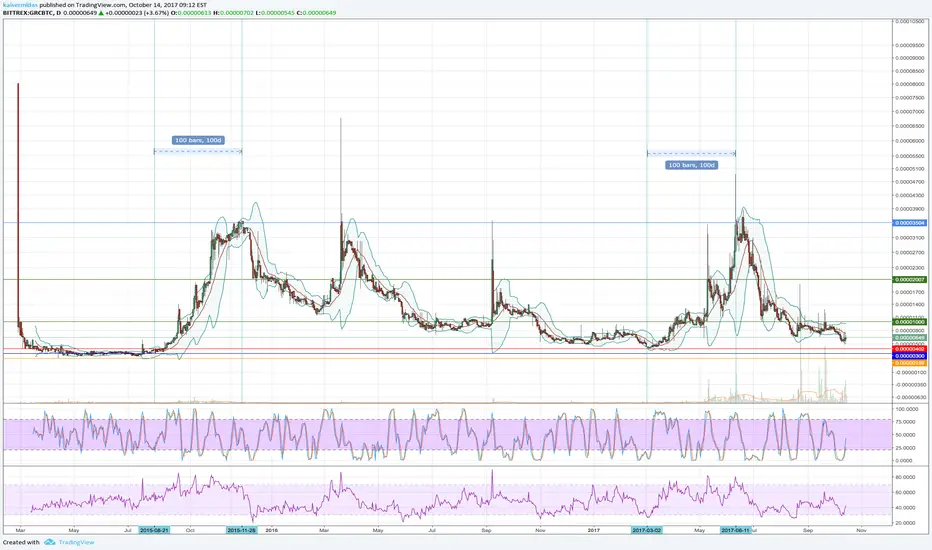
Task: Click the BITTREX:GRCBTC symbol title
Action: 27,12
